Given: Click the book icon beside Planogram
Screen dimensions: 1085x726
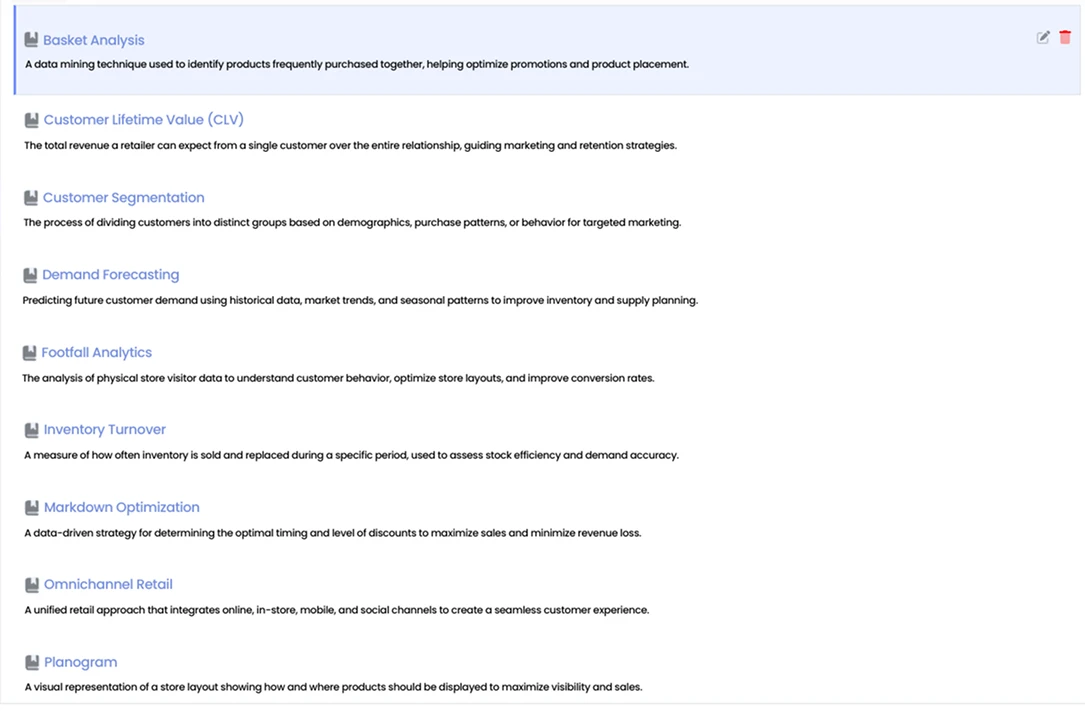Looking at the screenshot, I should point(31,663).
